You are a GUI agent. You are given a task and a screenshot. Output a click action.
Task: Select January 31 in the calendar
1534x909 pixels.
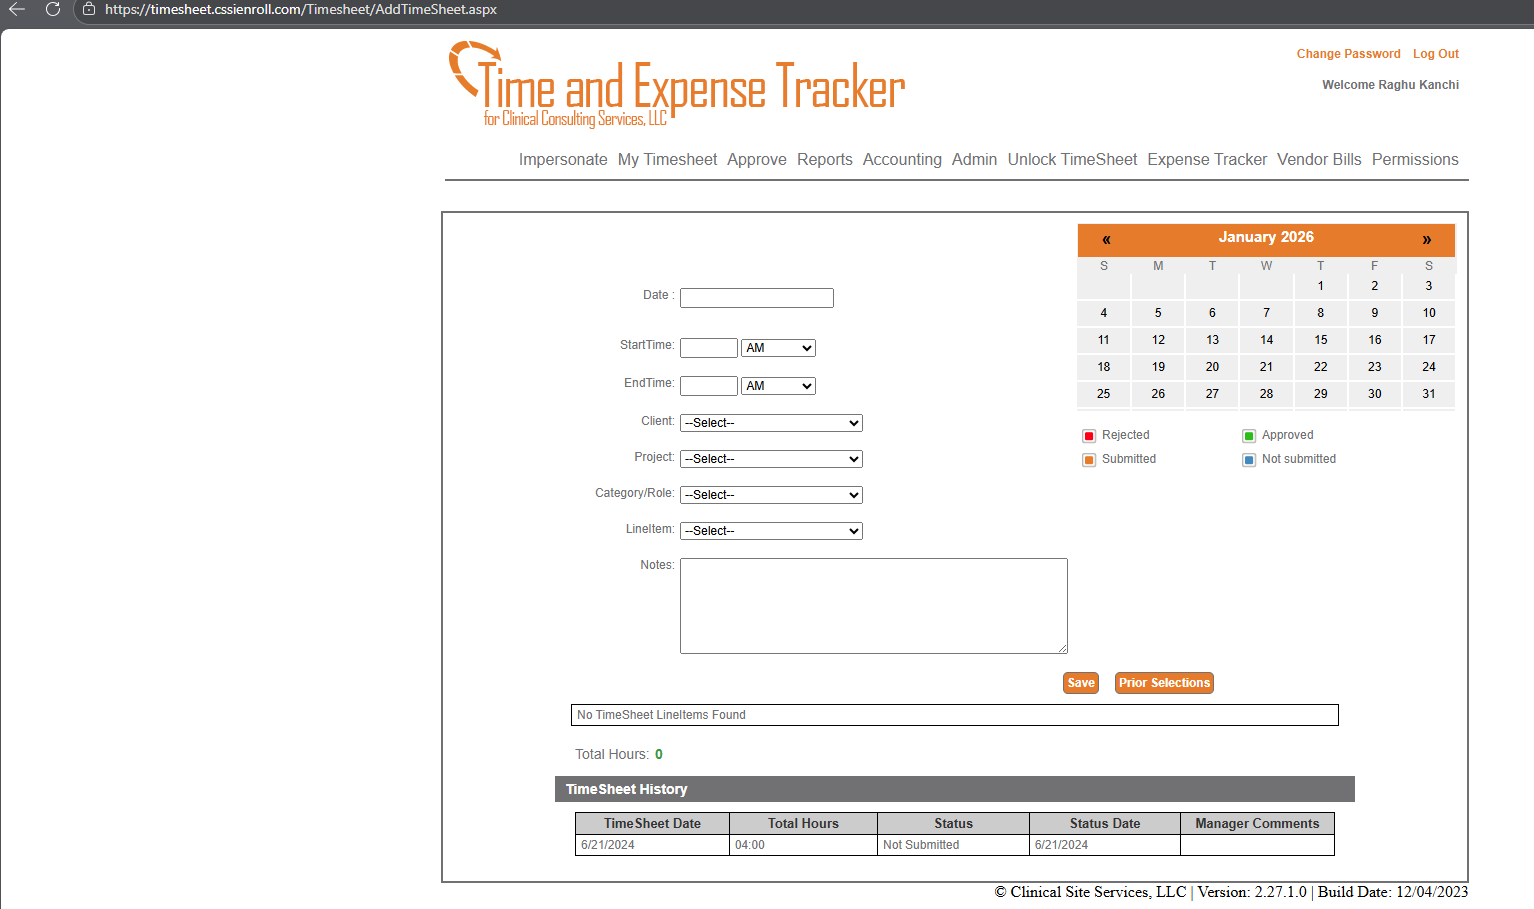point(1429,394)
